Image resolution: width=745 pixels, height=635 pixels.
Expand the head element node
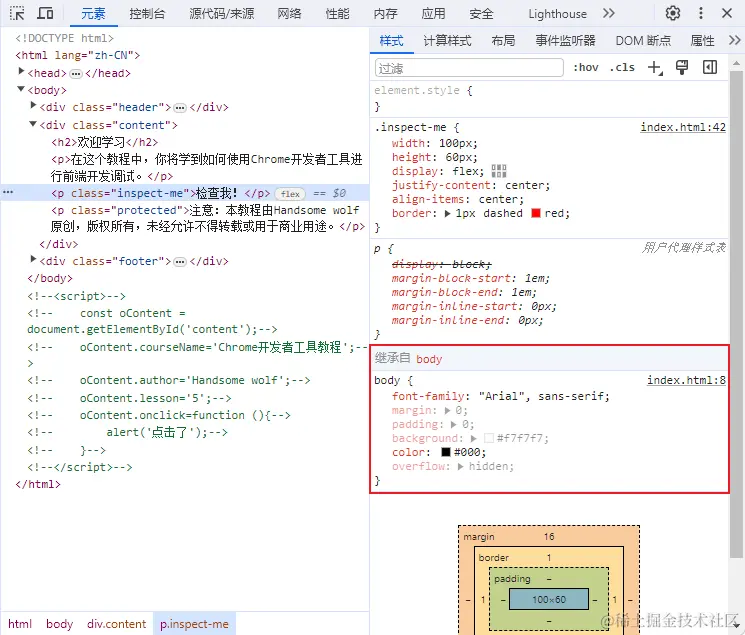21,71
